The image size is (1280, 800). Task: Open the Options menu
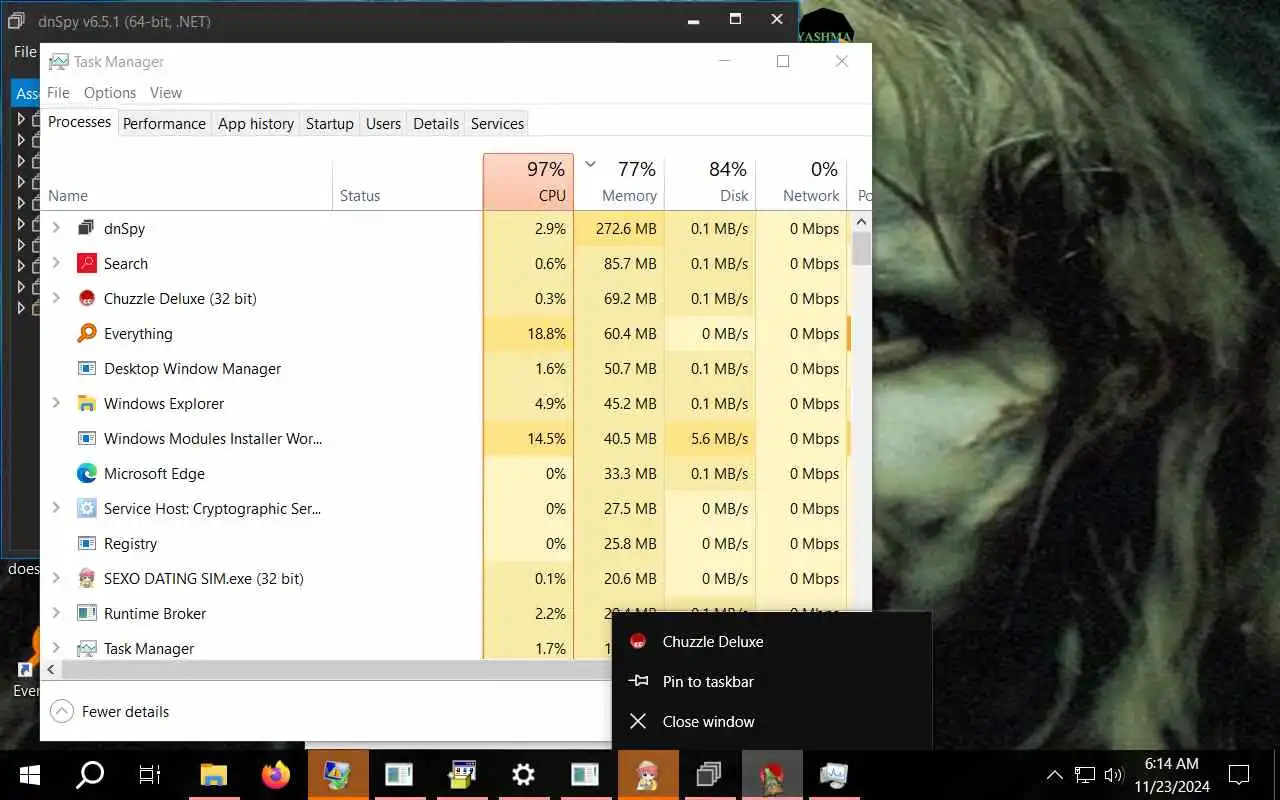110,92
